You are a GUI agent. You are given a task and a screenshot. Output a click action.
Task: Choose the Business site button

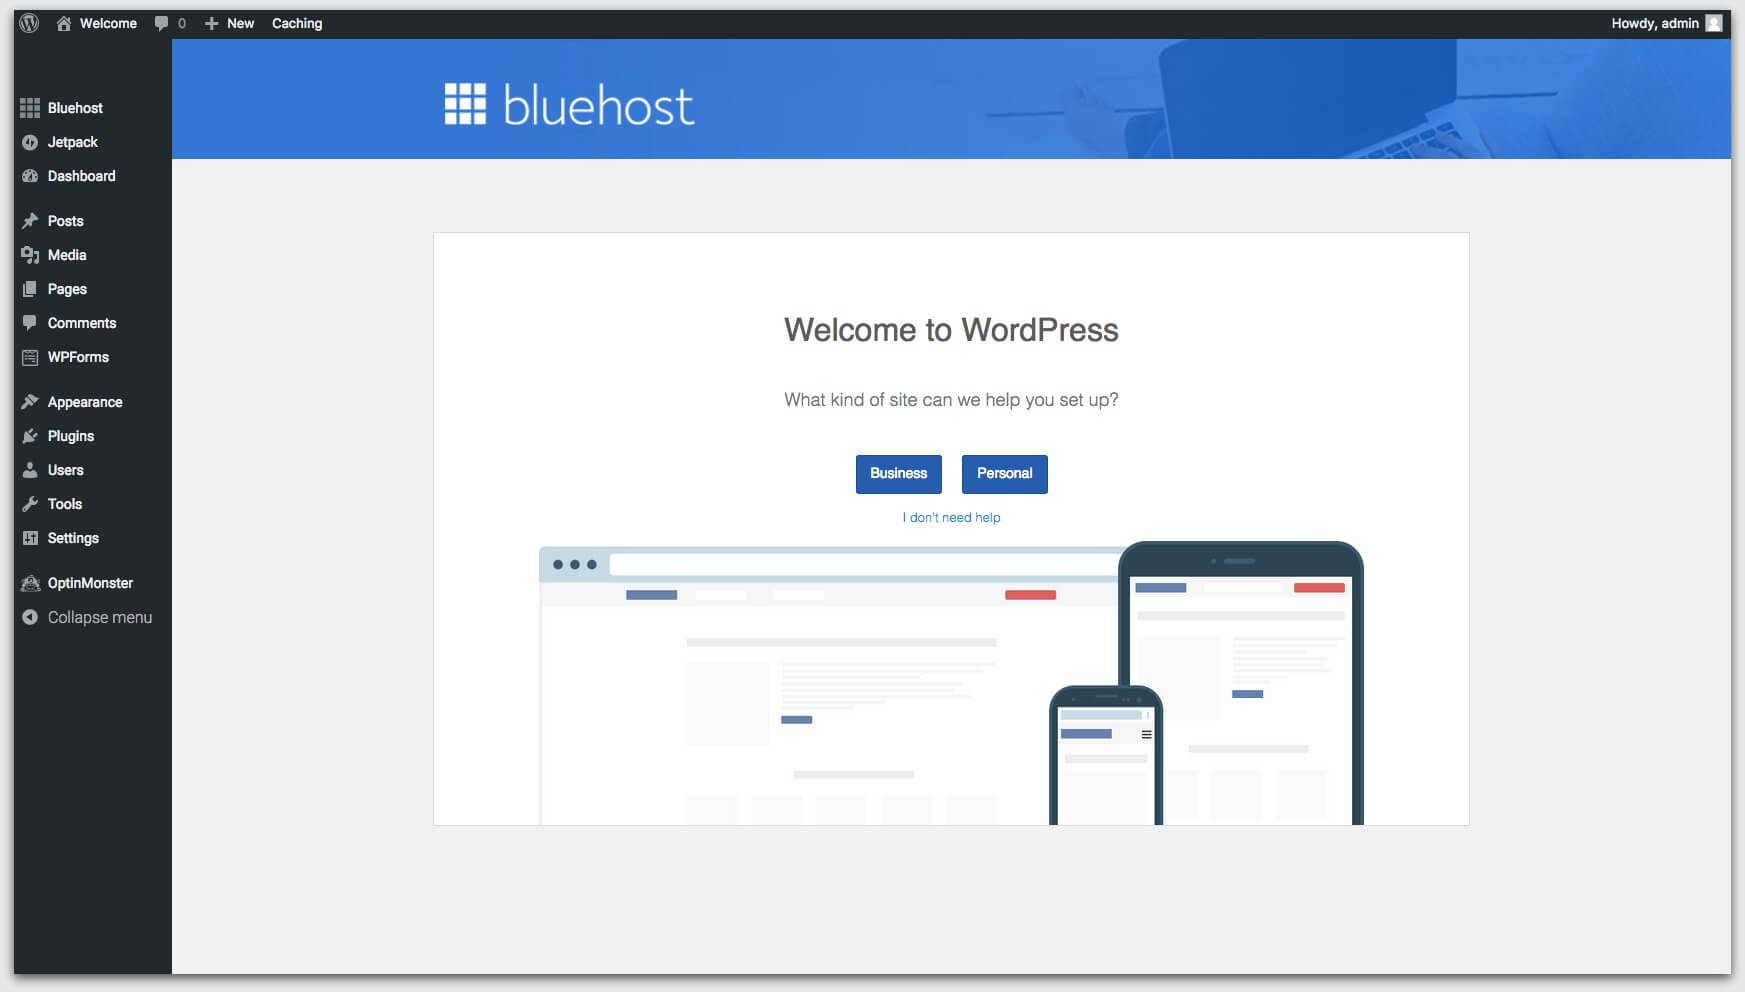click(x=898, y=474)
